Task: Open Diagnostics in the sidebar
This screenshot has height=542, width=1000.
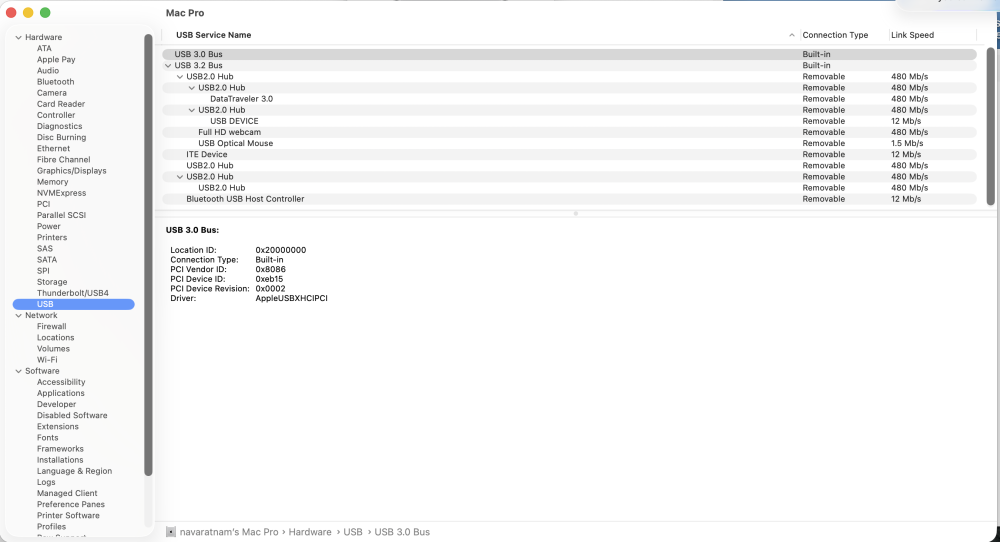Action: pos(59,126)
